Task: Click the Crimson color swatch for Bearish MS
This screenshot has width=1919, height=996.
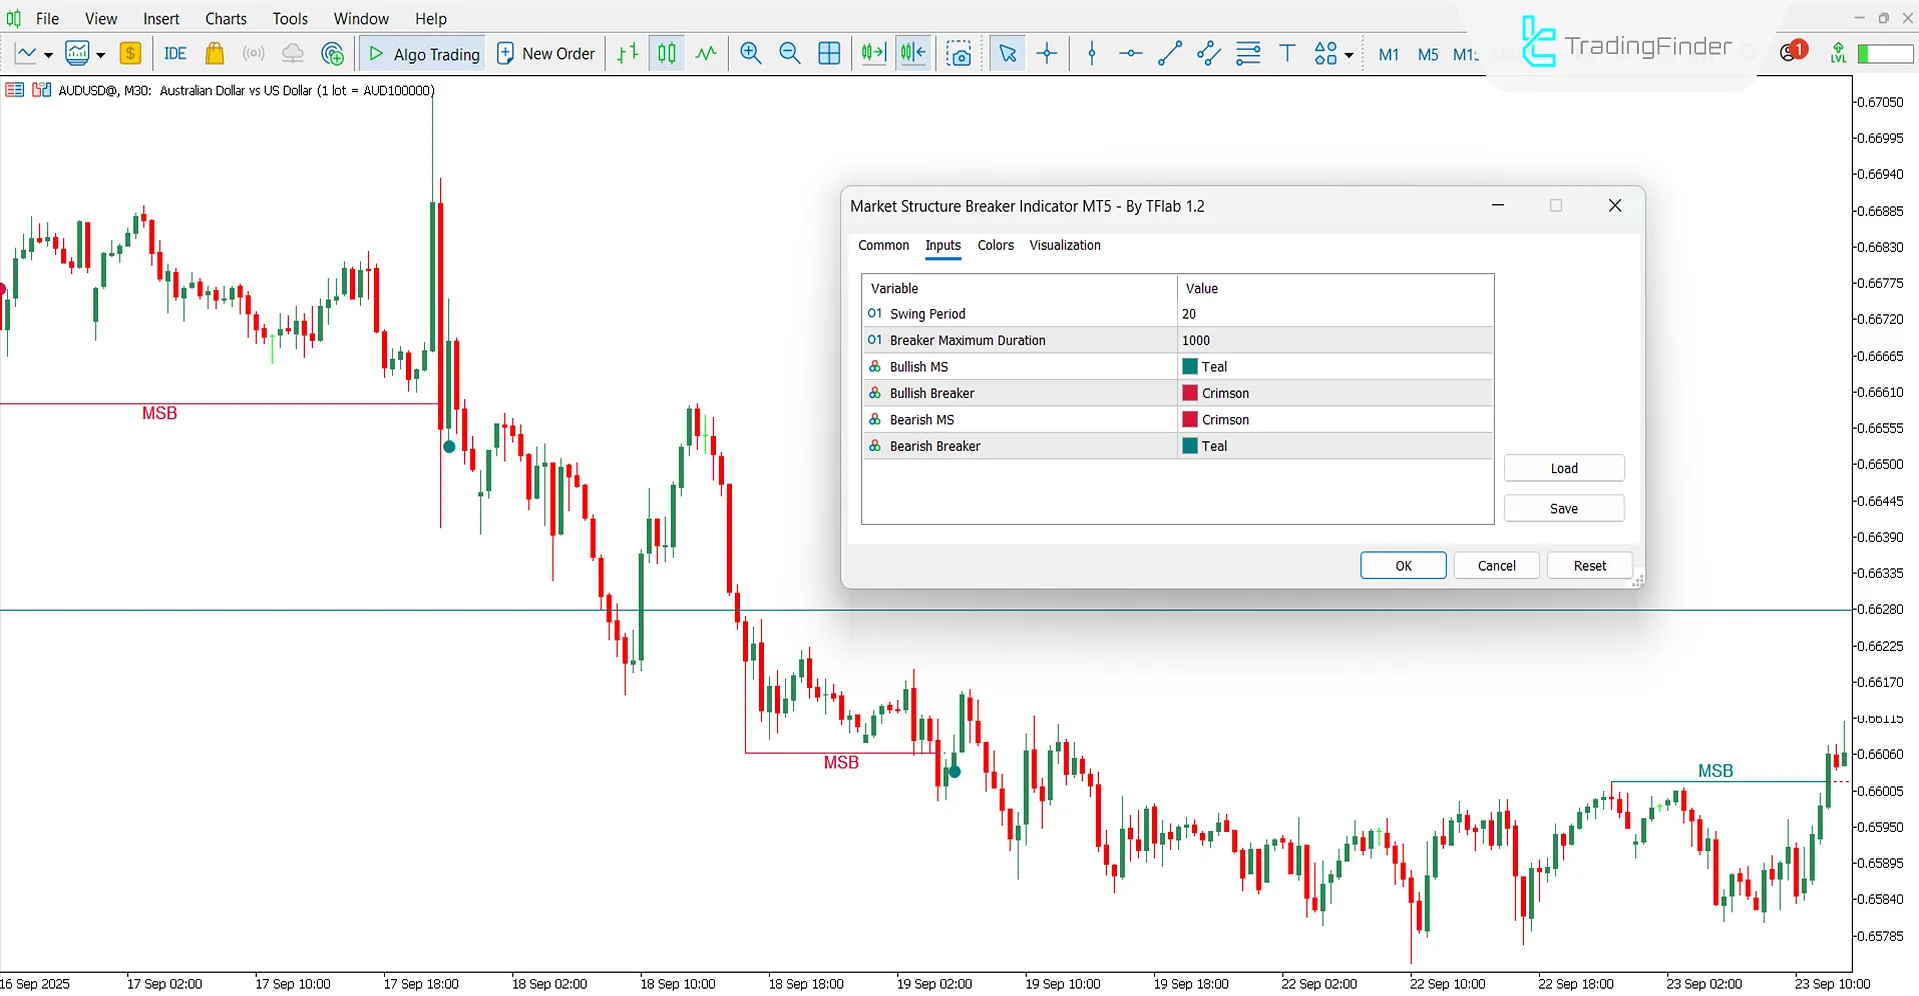Action: [x=1188, y=419]
